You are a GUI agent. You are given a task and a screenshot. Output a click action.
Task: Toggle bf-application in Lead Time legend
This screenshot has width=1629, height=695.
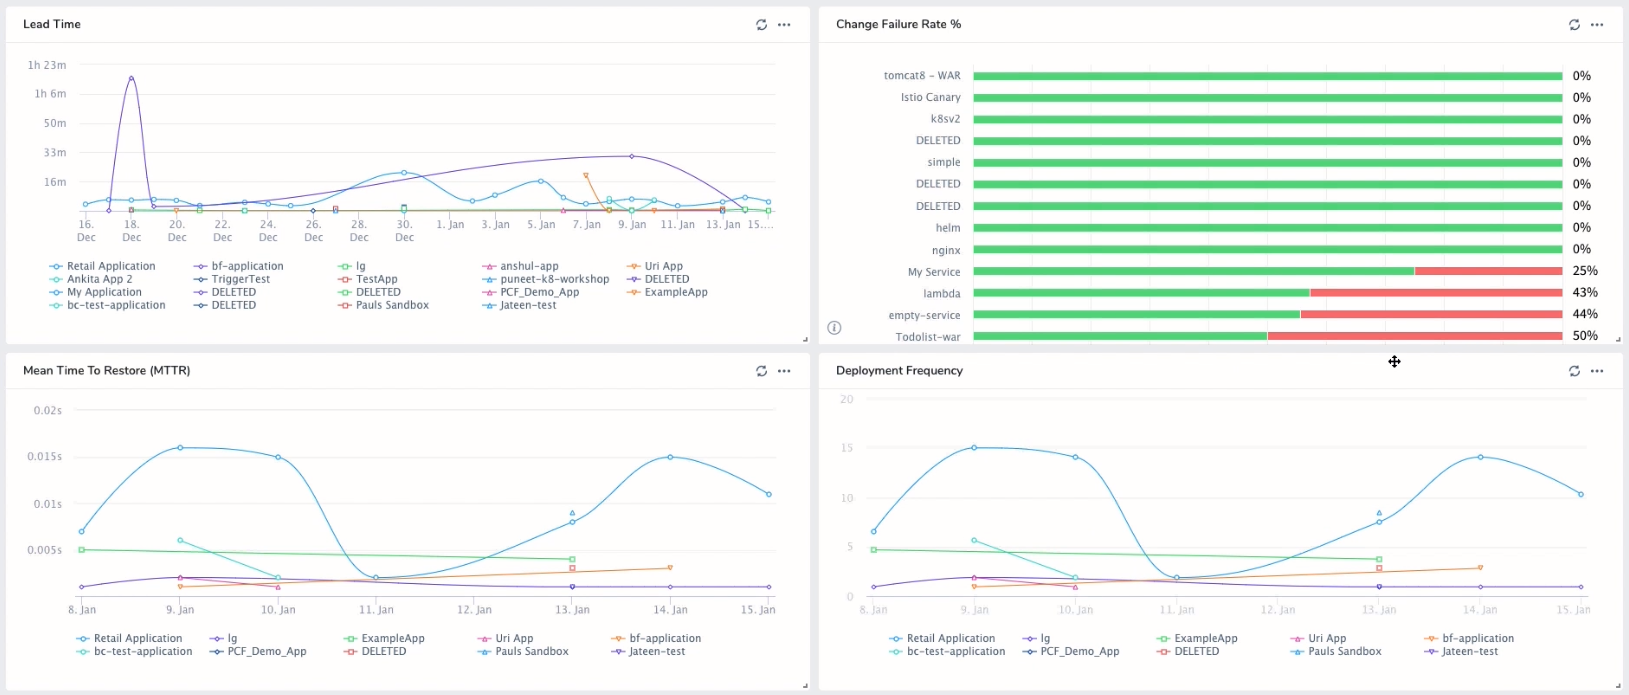point(239,266)
